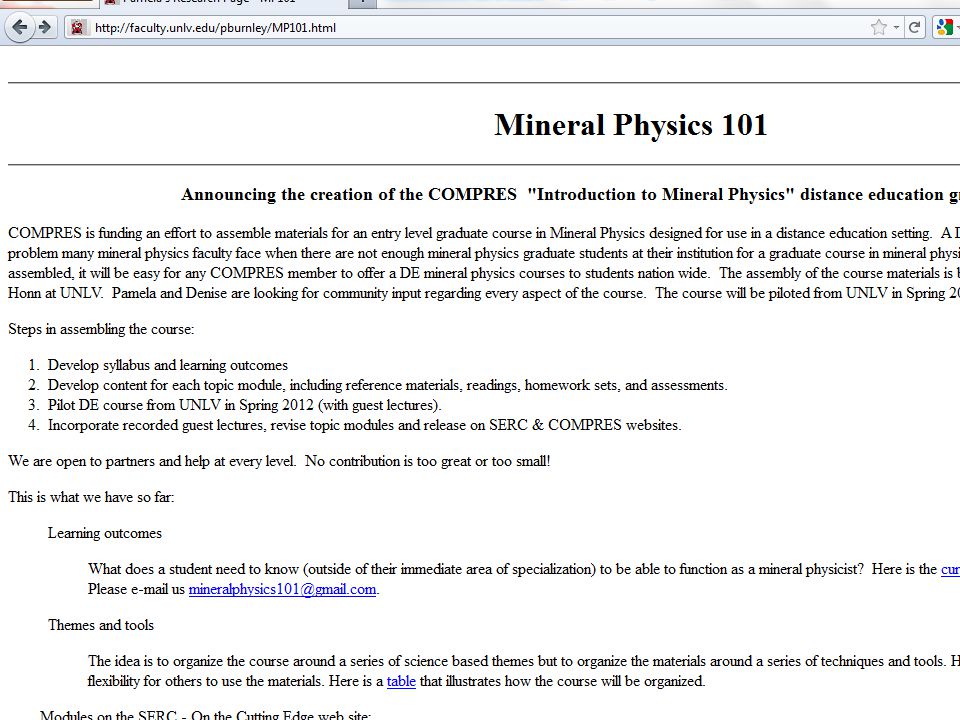Focus the address bar showing faculty.unlv.edu URL

click(478, 28)
